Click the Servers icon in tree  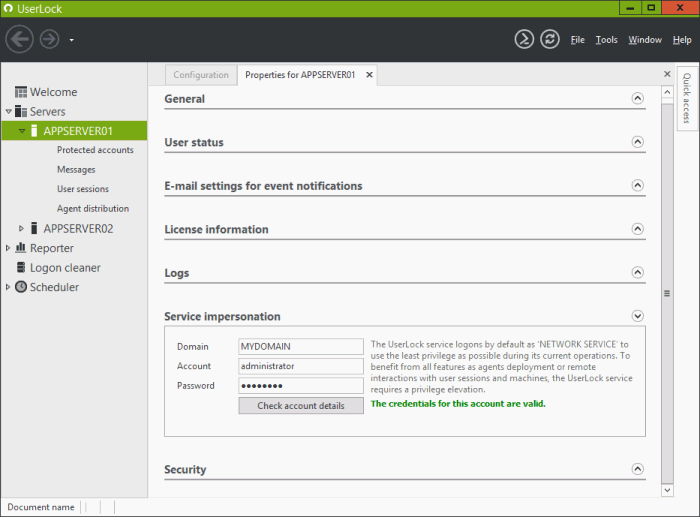(x=21, y=111)
